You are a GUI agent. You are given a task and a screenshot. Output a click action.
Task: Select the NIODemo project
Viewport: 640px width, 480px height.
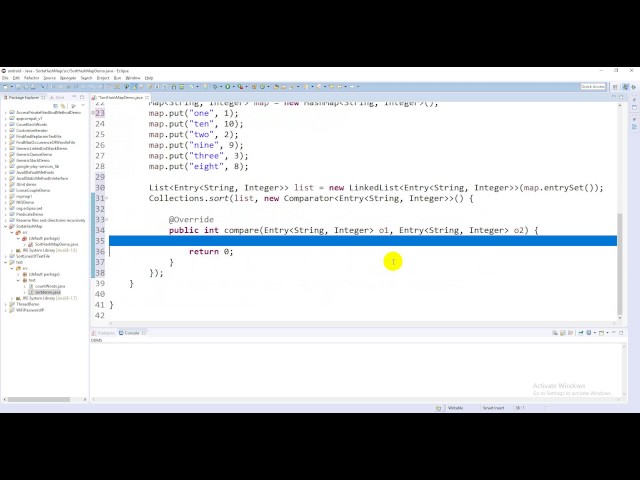click(25, 202)
